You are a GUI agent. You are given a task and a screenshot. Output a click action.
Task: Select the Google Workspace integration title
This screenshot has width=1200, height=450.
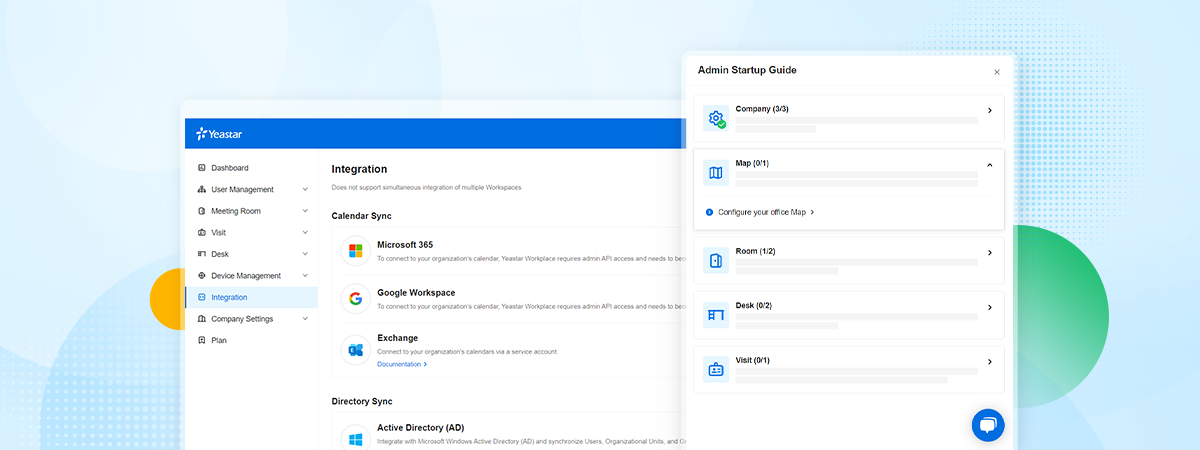[x=416, y=293]
